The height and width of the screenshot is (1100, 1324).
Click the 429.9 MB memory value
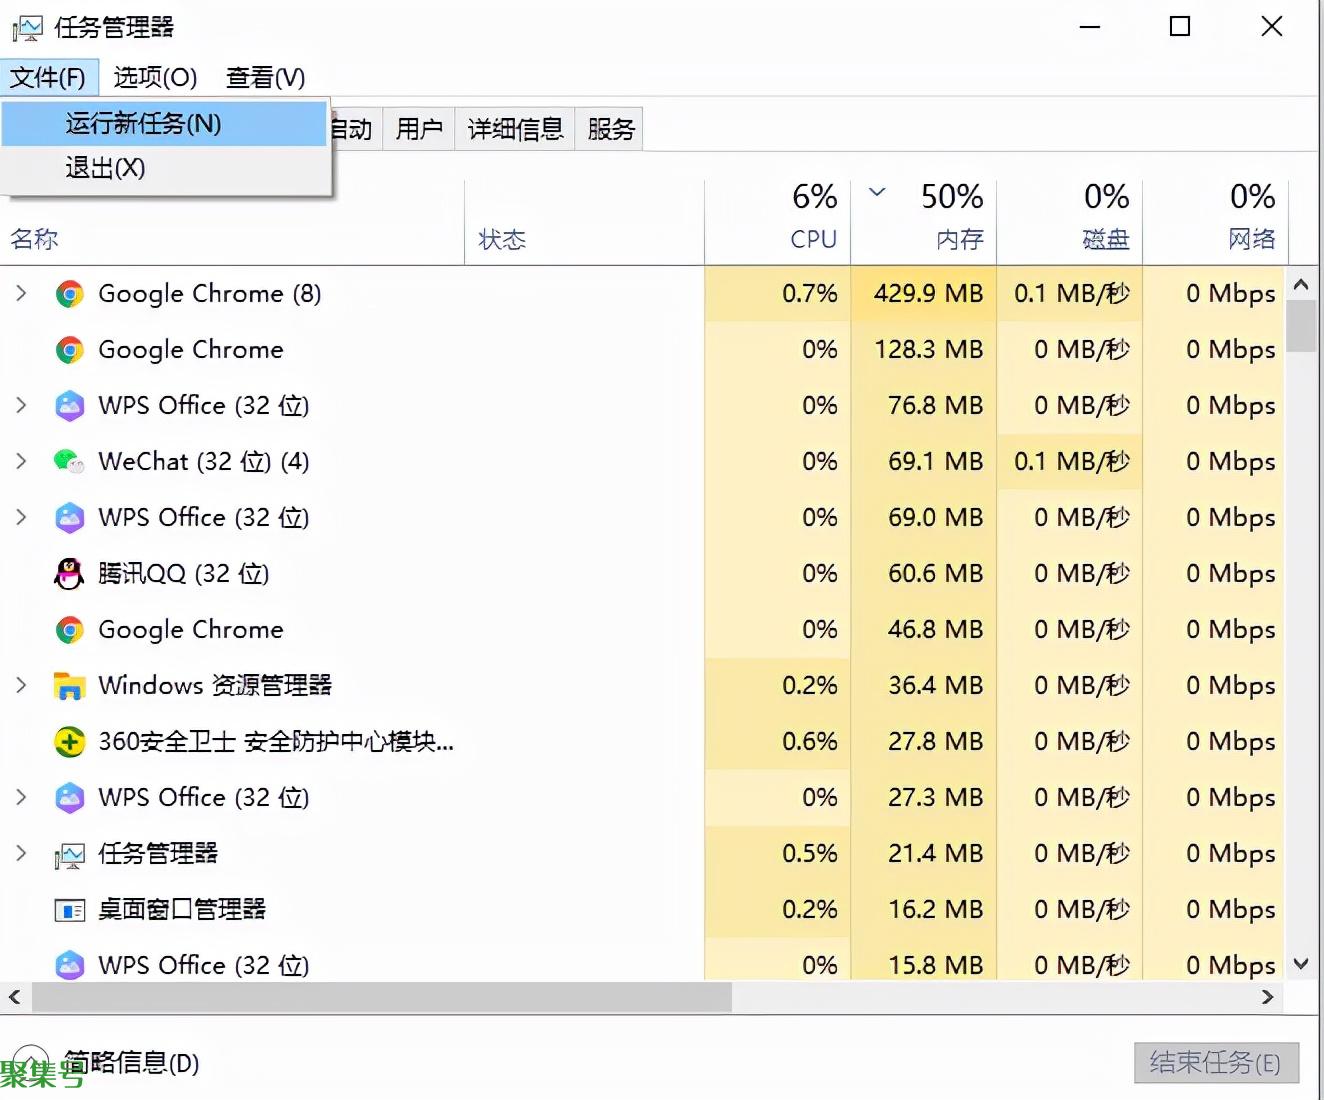coord(929,294)
